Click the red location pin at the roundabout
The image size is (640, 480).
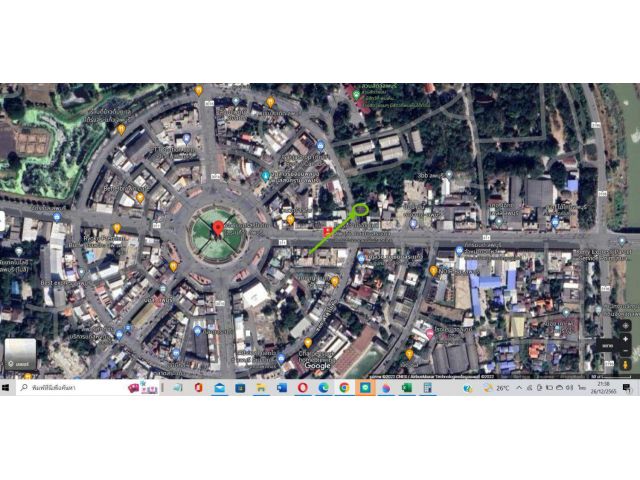pyautogui.click(x=218, y=229)
